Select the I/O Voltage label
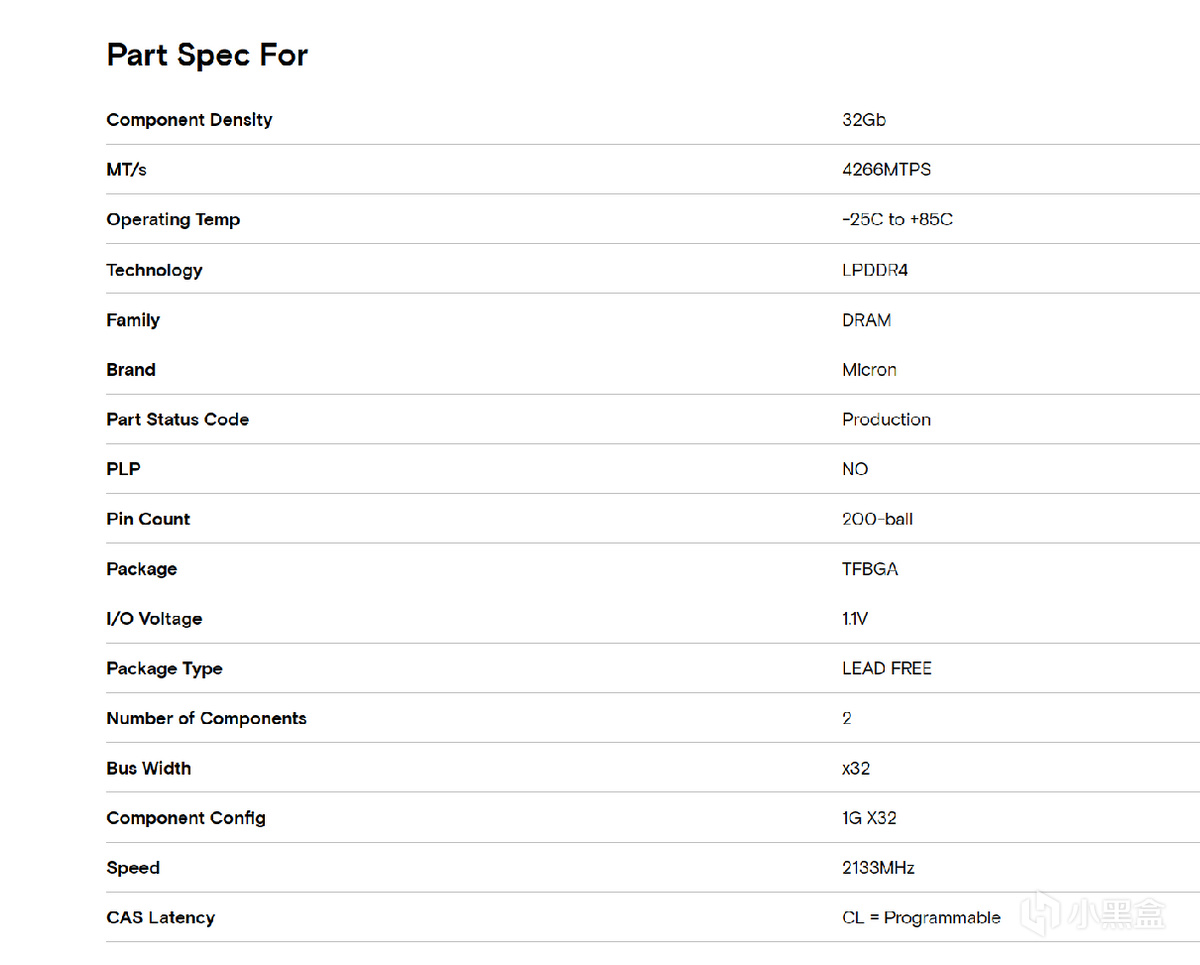This screenshot has width=1200, height=965. (x=154, y=619)
